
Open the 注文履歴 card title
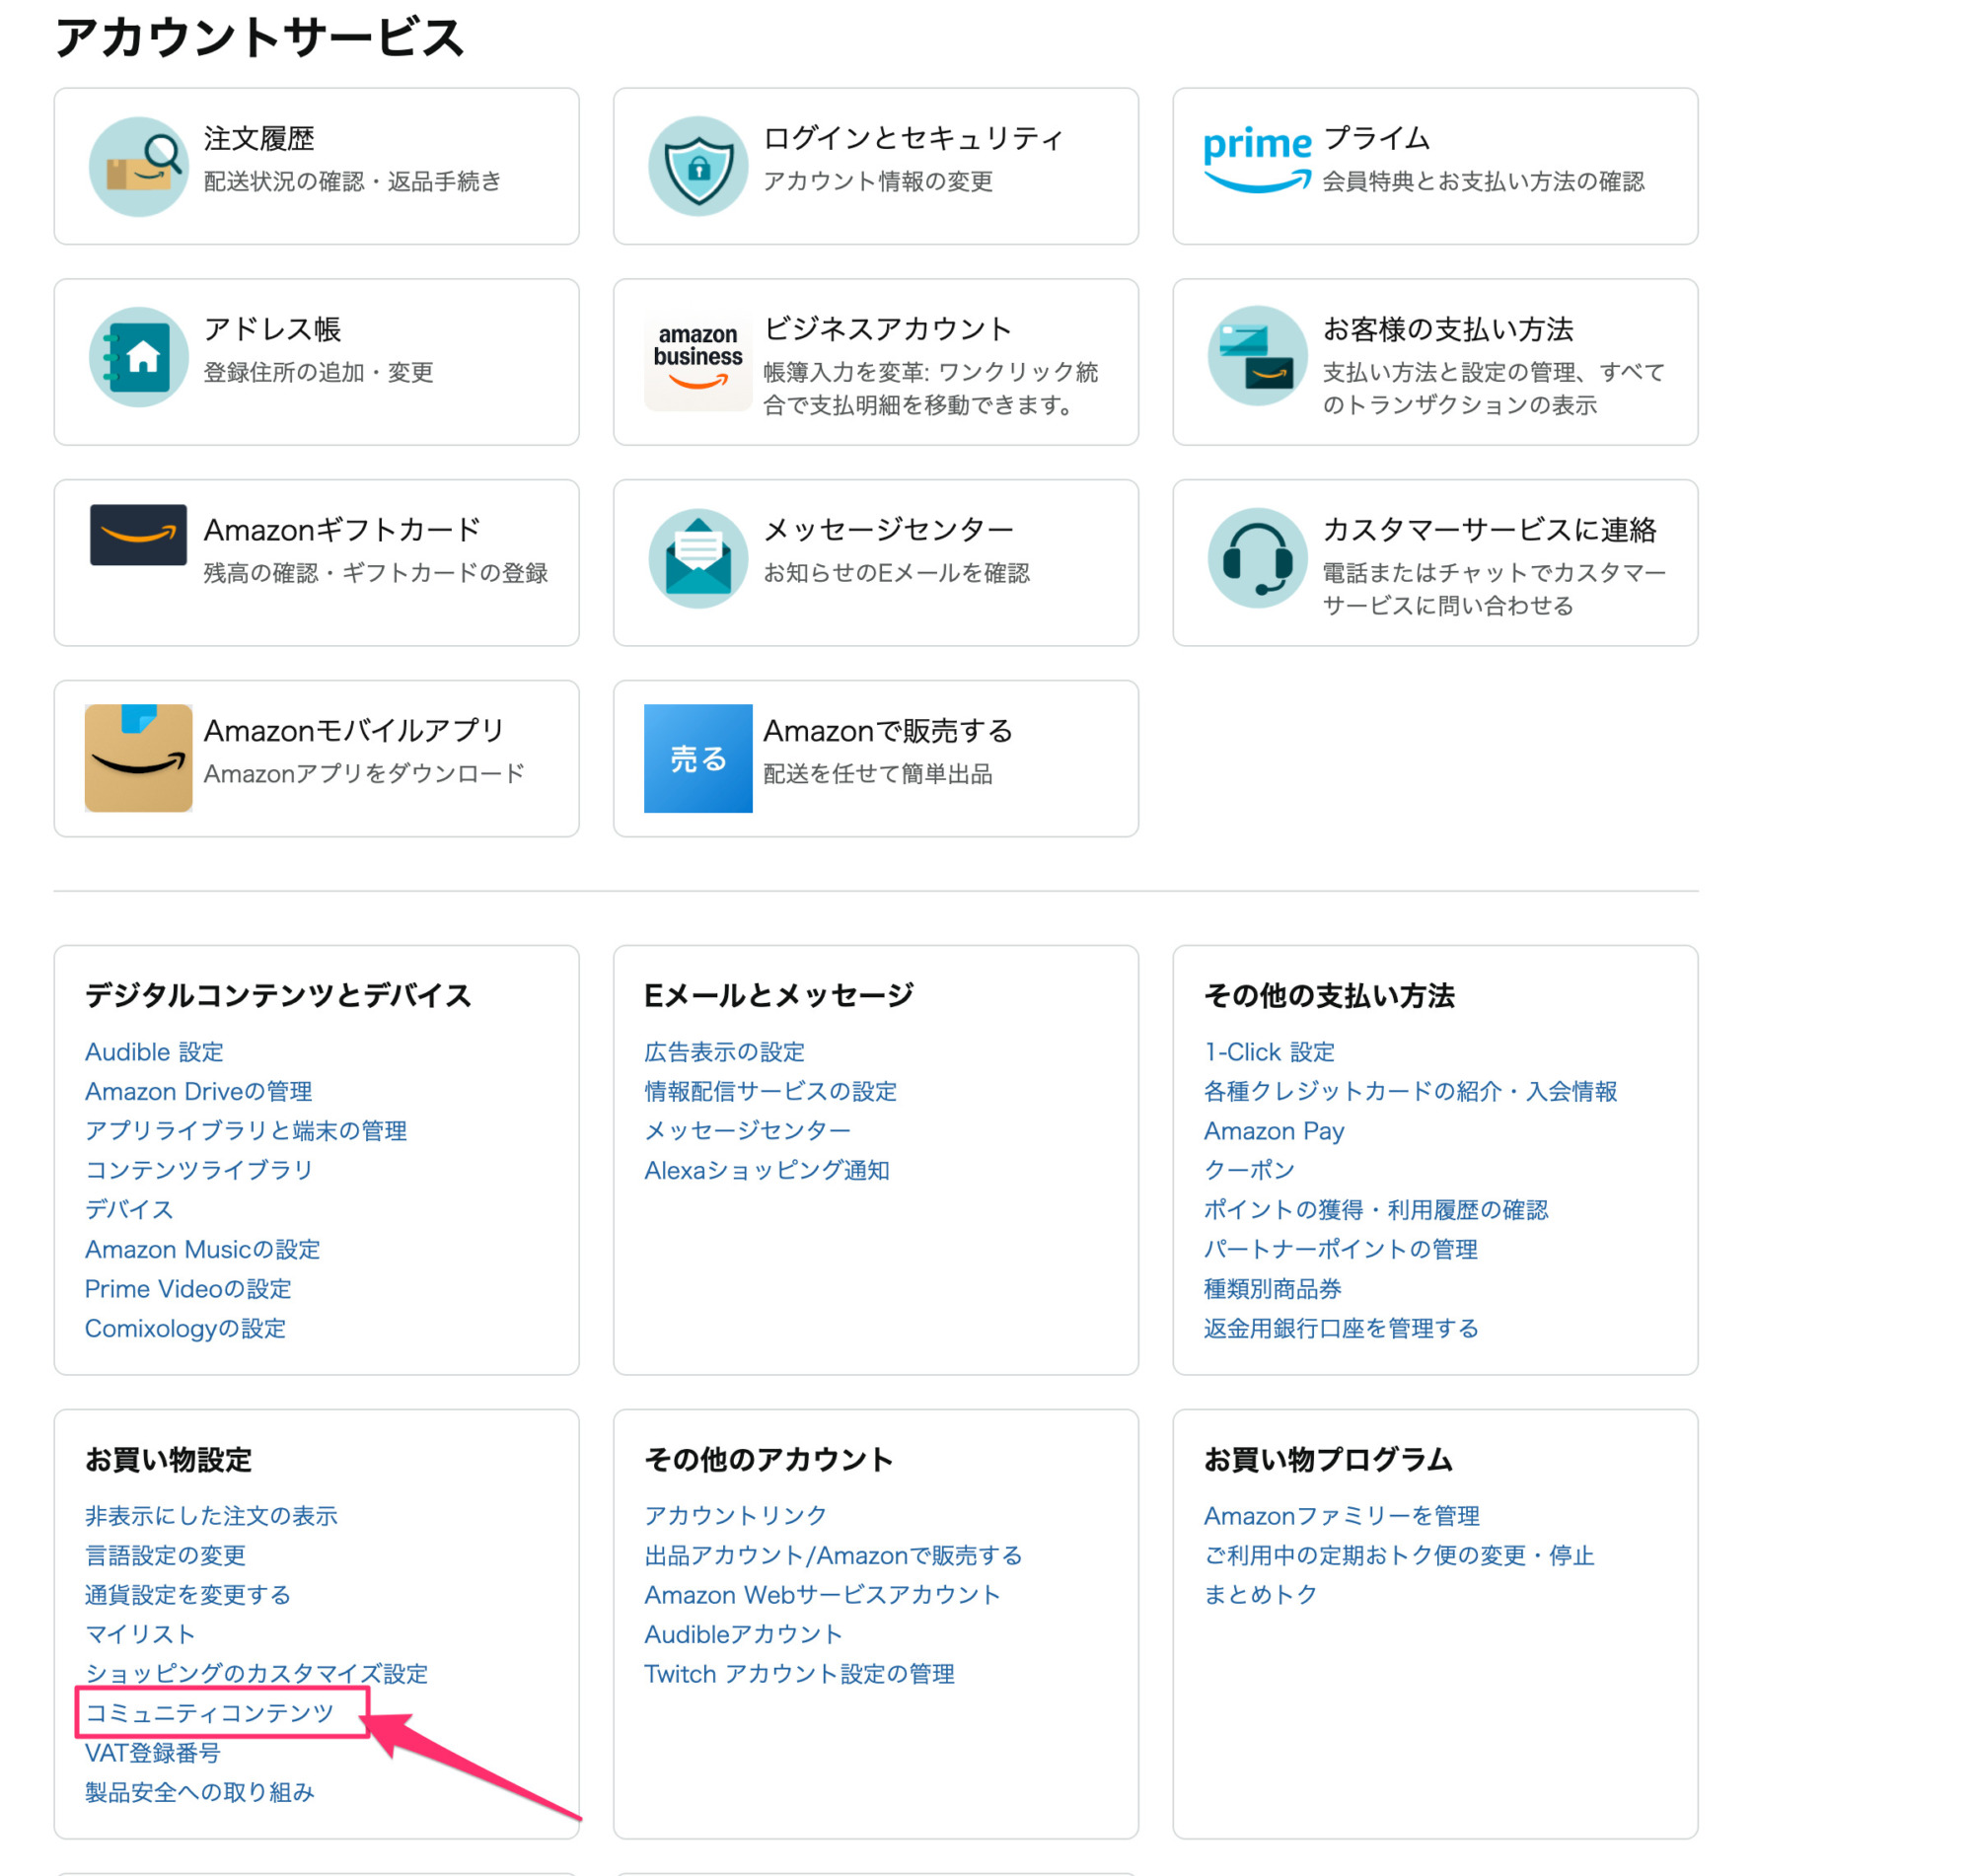(259, 138)
